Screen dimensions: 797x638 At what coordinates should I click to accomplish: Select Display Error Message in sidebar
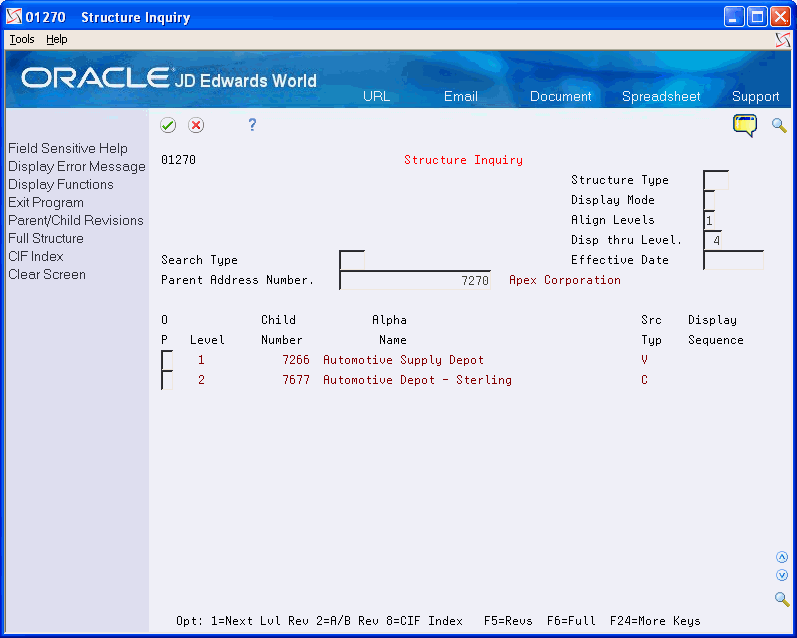click(x=77, y=166)
